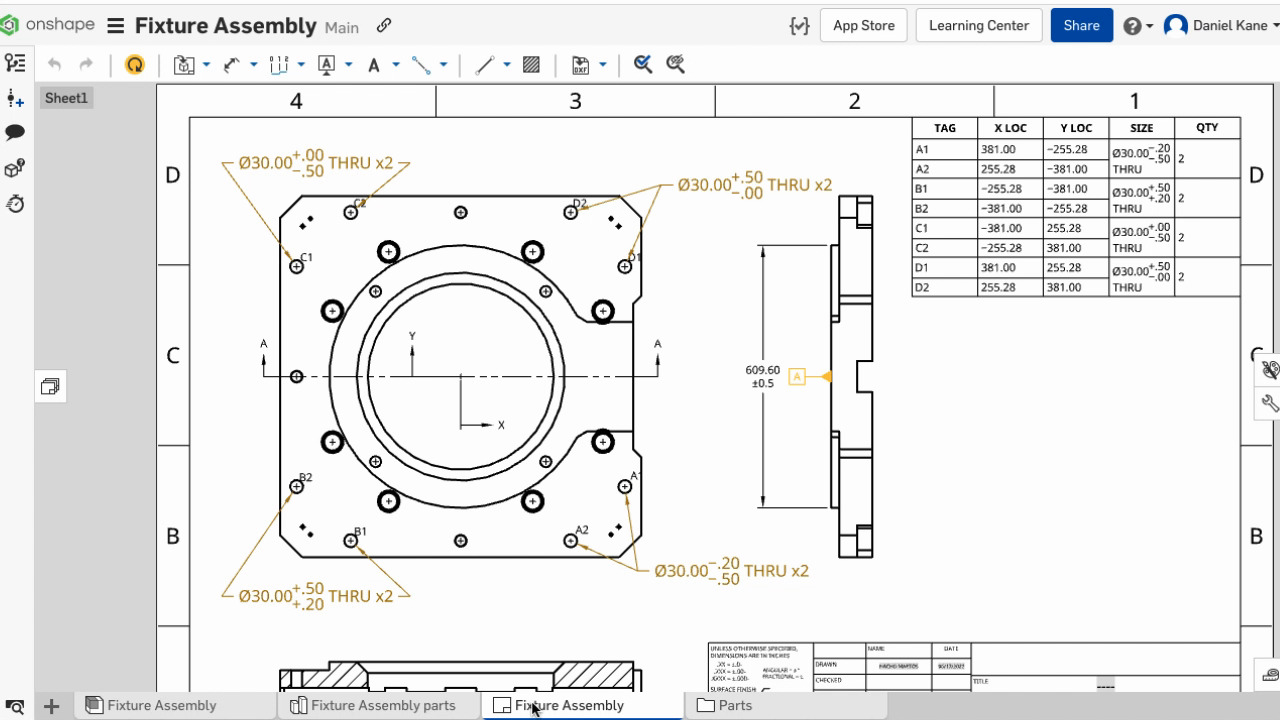Image resolution: width=1280 pixels, height=720 pixels.
Task: Switch to the Fixture Assembly parts tab
Action: click(x=382, y=705)
